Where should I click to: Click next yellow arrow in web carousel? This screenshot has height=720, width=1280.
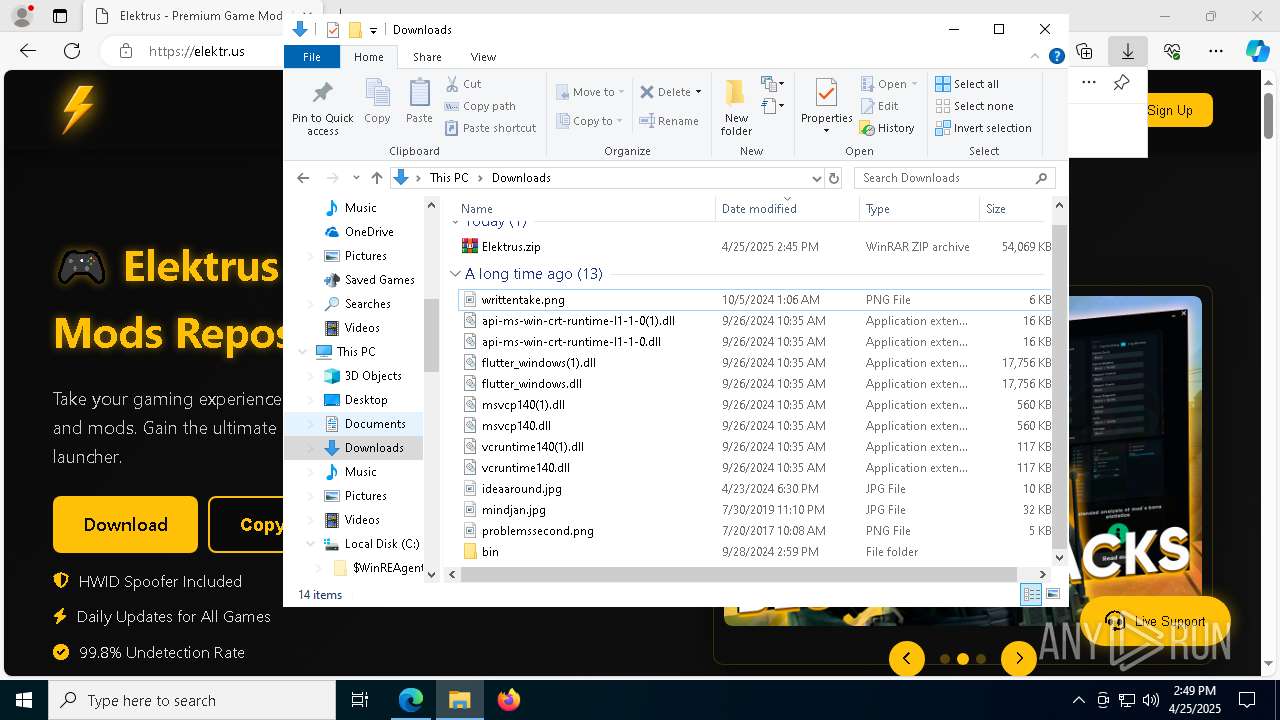tap(1019, 658)
